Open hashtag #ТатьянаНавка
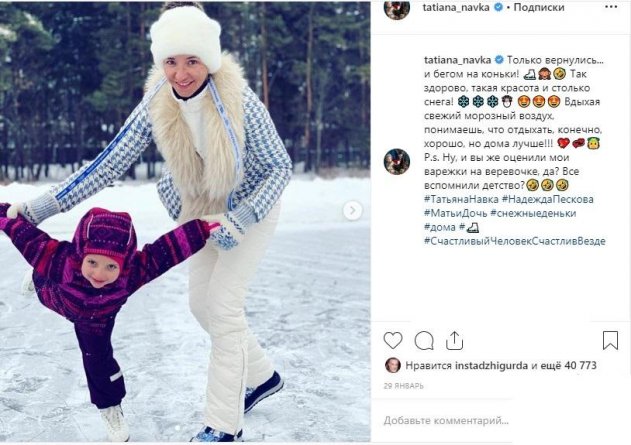This screenshot has height=445, width=631. (x=461, y=199)
